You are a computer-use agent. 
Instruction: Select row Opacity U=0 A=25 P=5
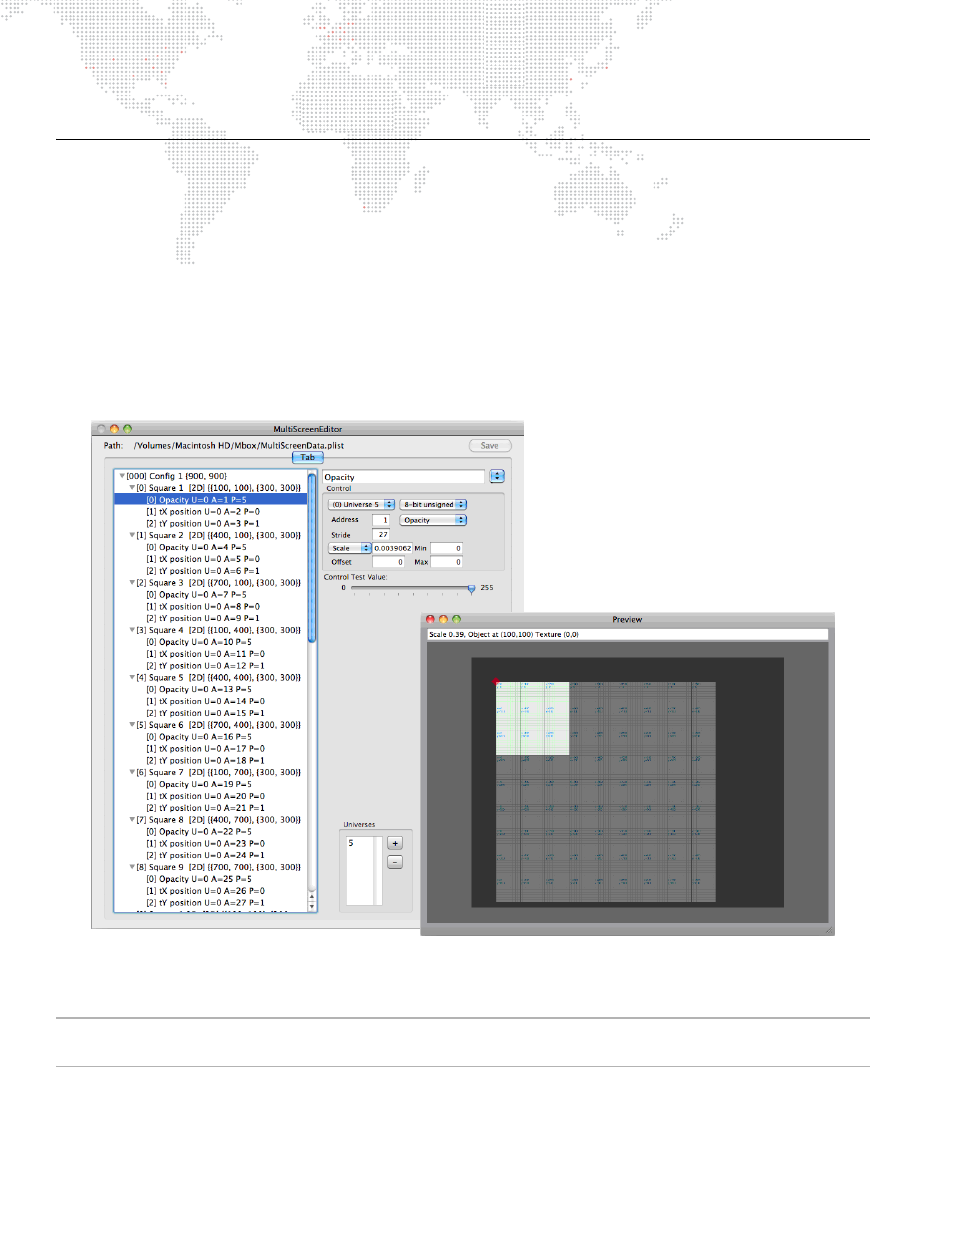tap(211, 879)
